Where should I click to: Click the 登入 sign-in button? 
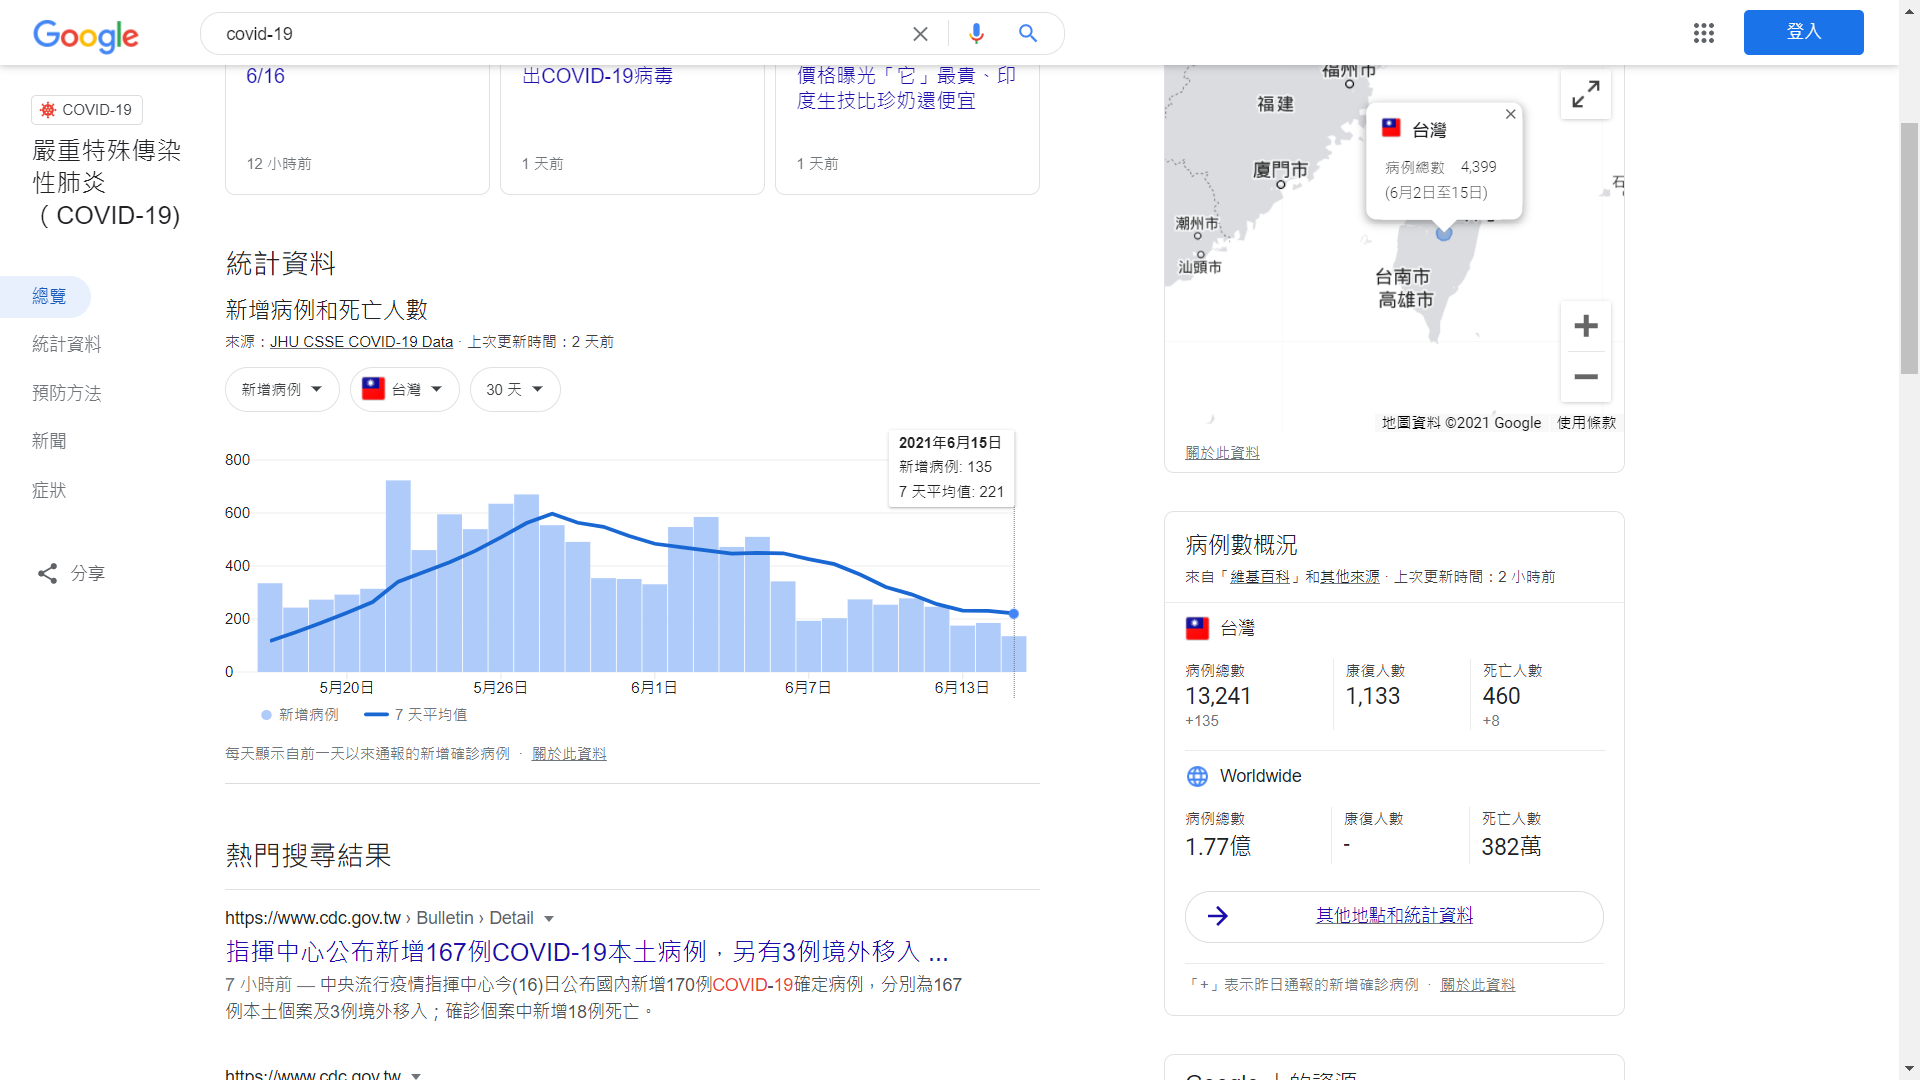[x=1803, y=32]
